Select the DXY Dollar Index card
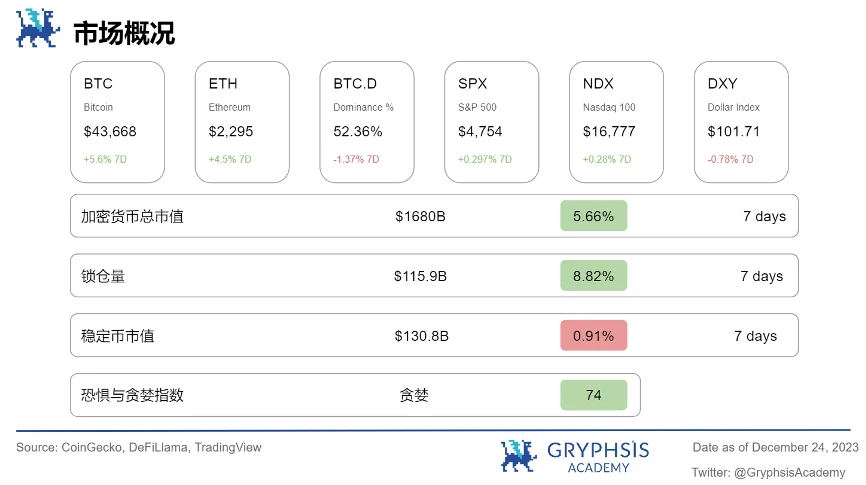The height and width of the screenshot is (485, 866). 741,121
